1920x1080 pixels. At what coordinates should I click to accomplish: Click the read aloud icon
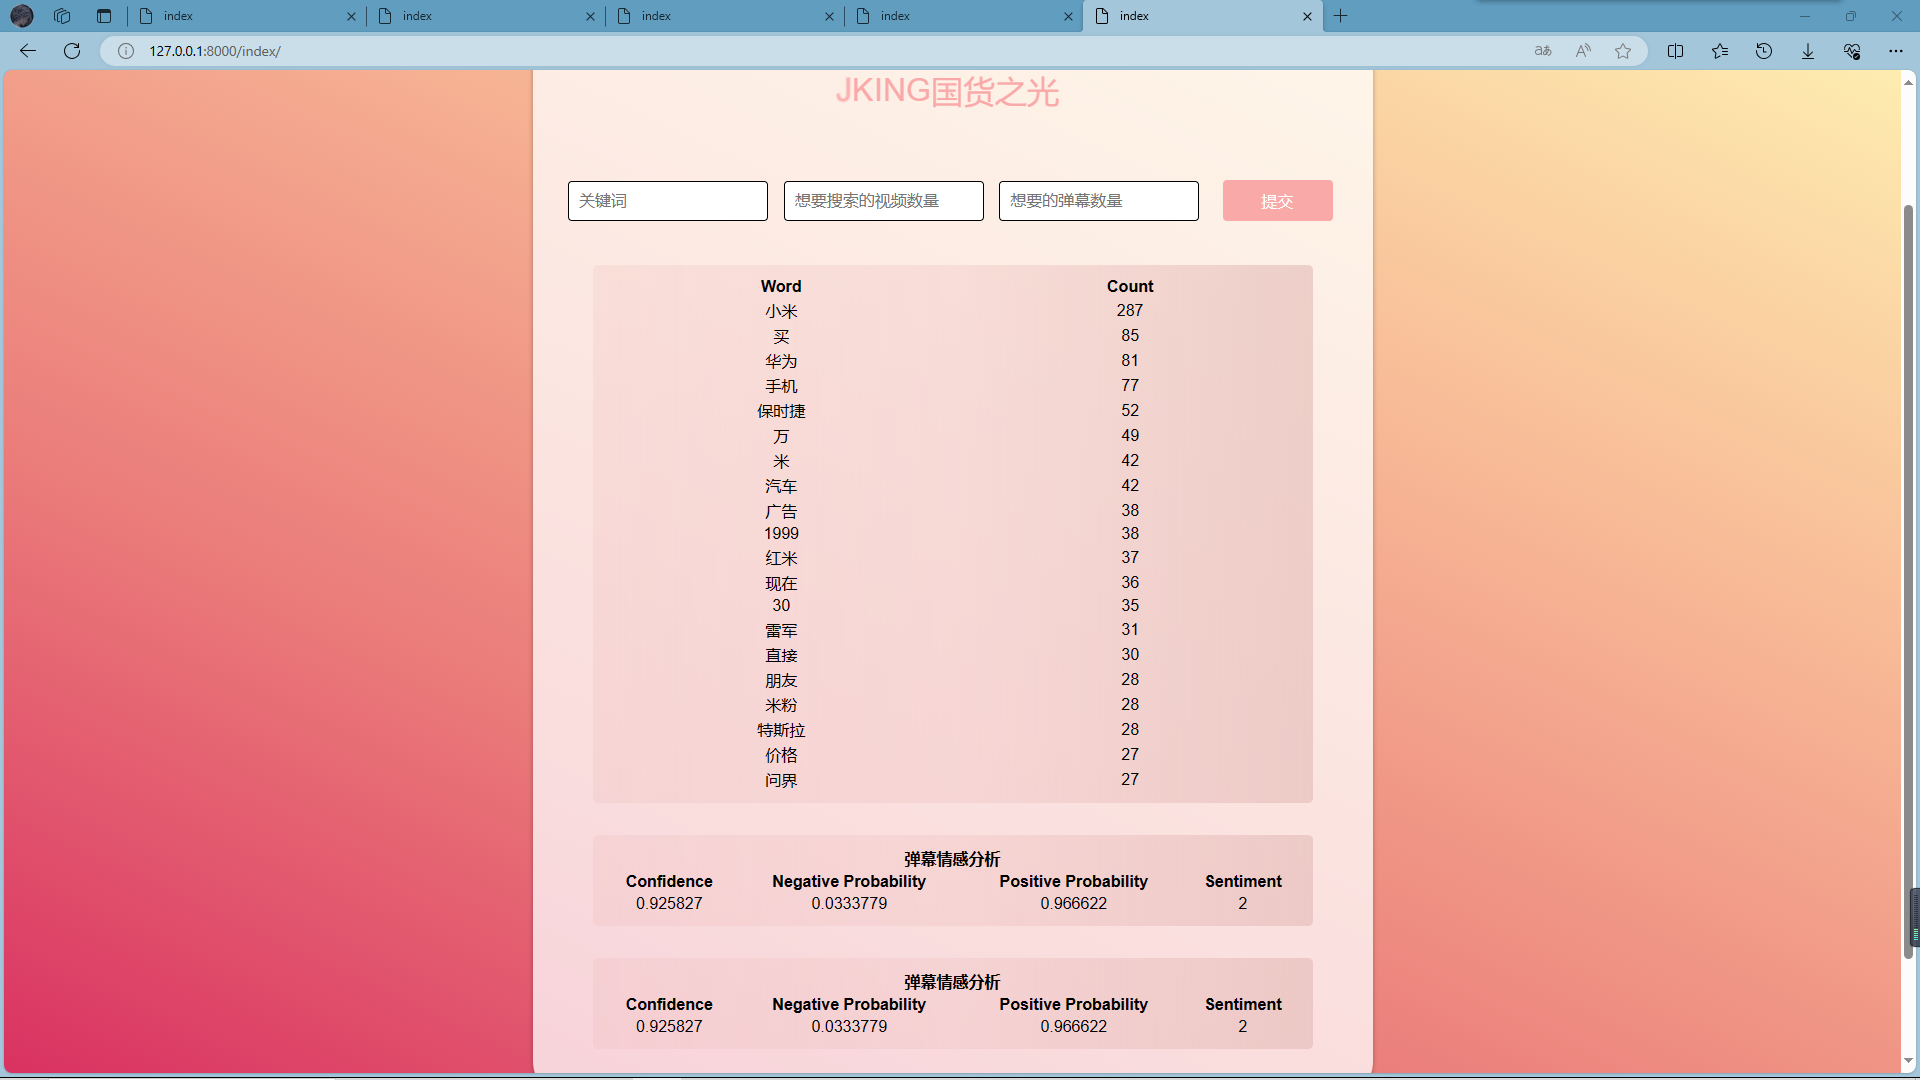pos(1583,51)
